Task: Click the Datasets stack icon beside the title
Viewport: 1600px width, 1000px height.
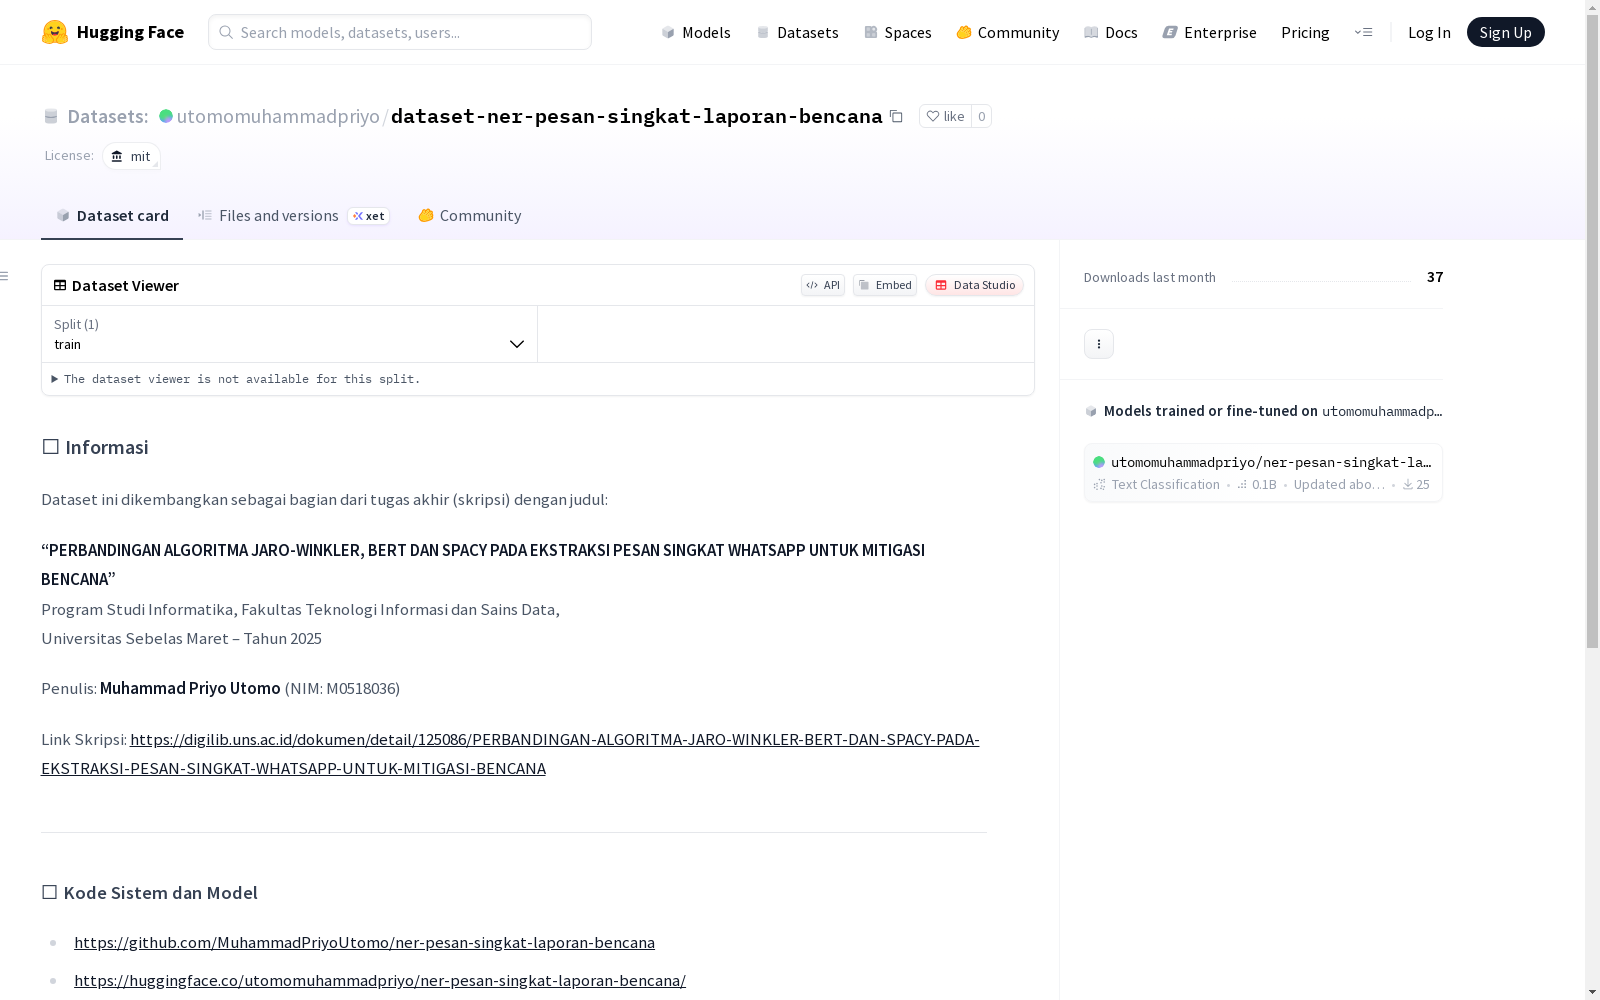Action: coord(51,117)
